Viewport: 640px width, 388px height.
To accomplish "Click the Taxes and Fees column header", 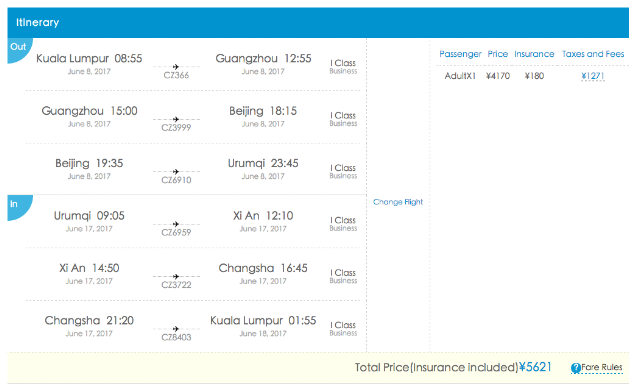I will (x=593, y=54).
